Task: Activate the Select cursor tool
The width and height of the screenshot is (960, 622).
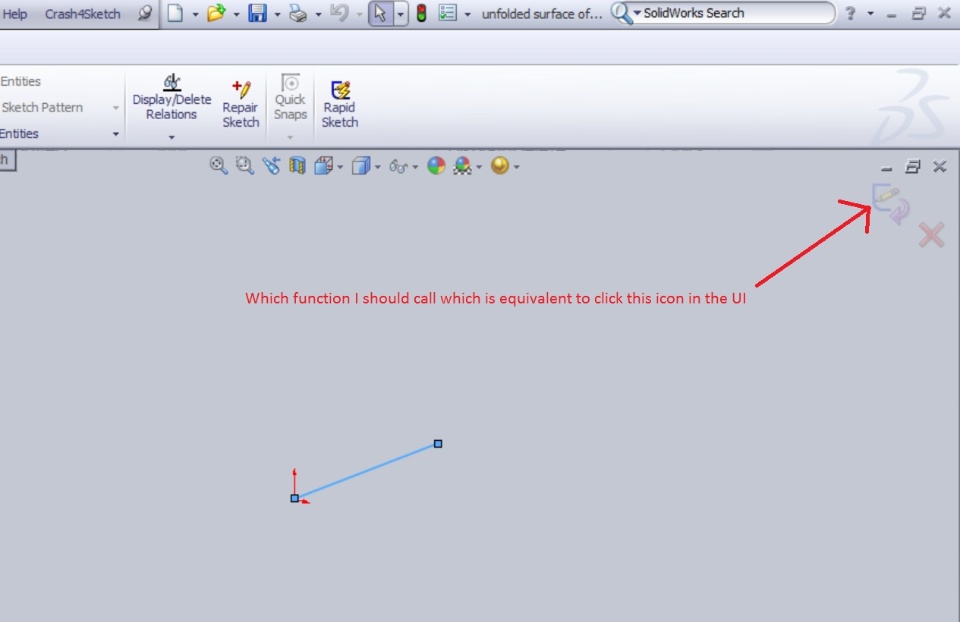Action: [380, 13]
